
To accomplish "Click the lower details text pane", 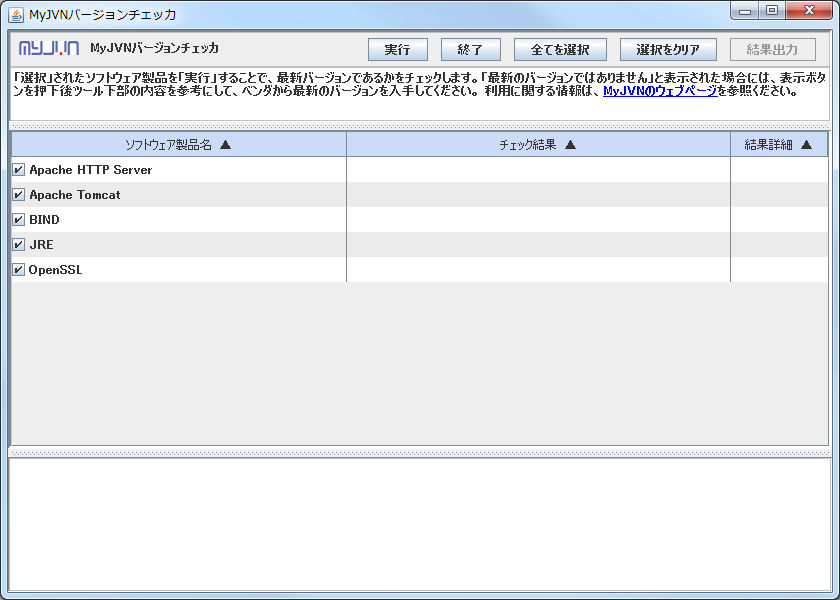I will [419, 524].
